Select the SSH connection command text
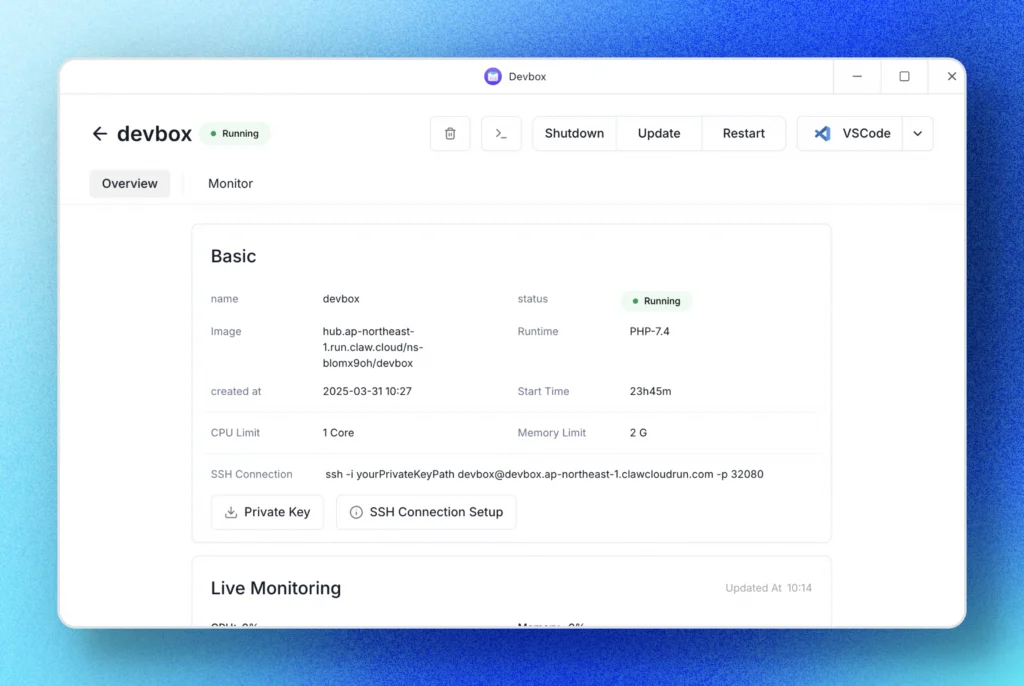 tap(546, 473)
